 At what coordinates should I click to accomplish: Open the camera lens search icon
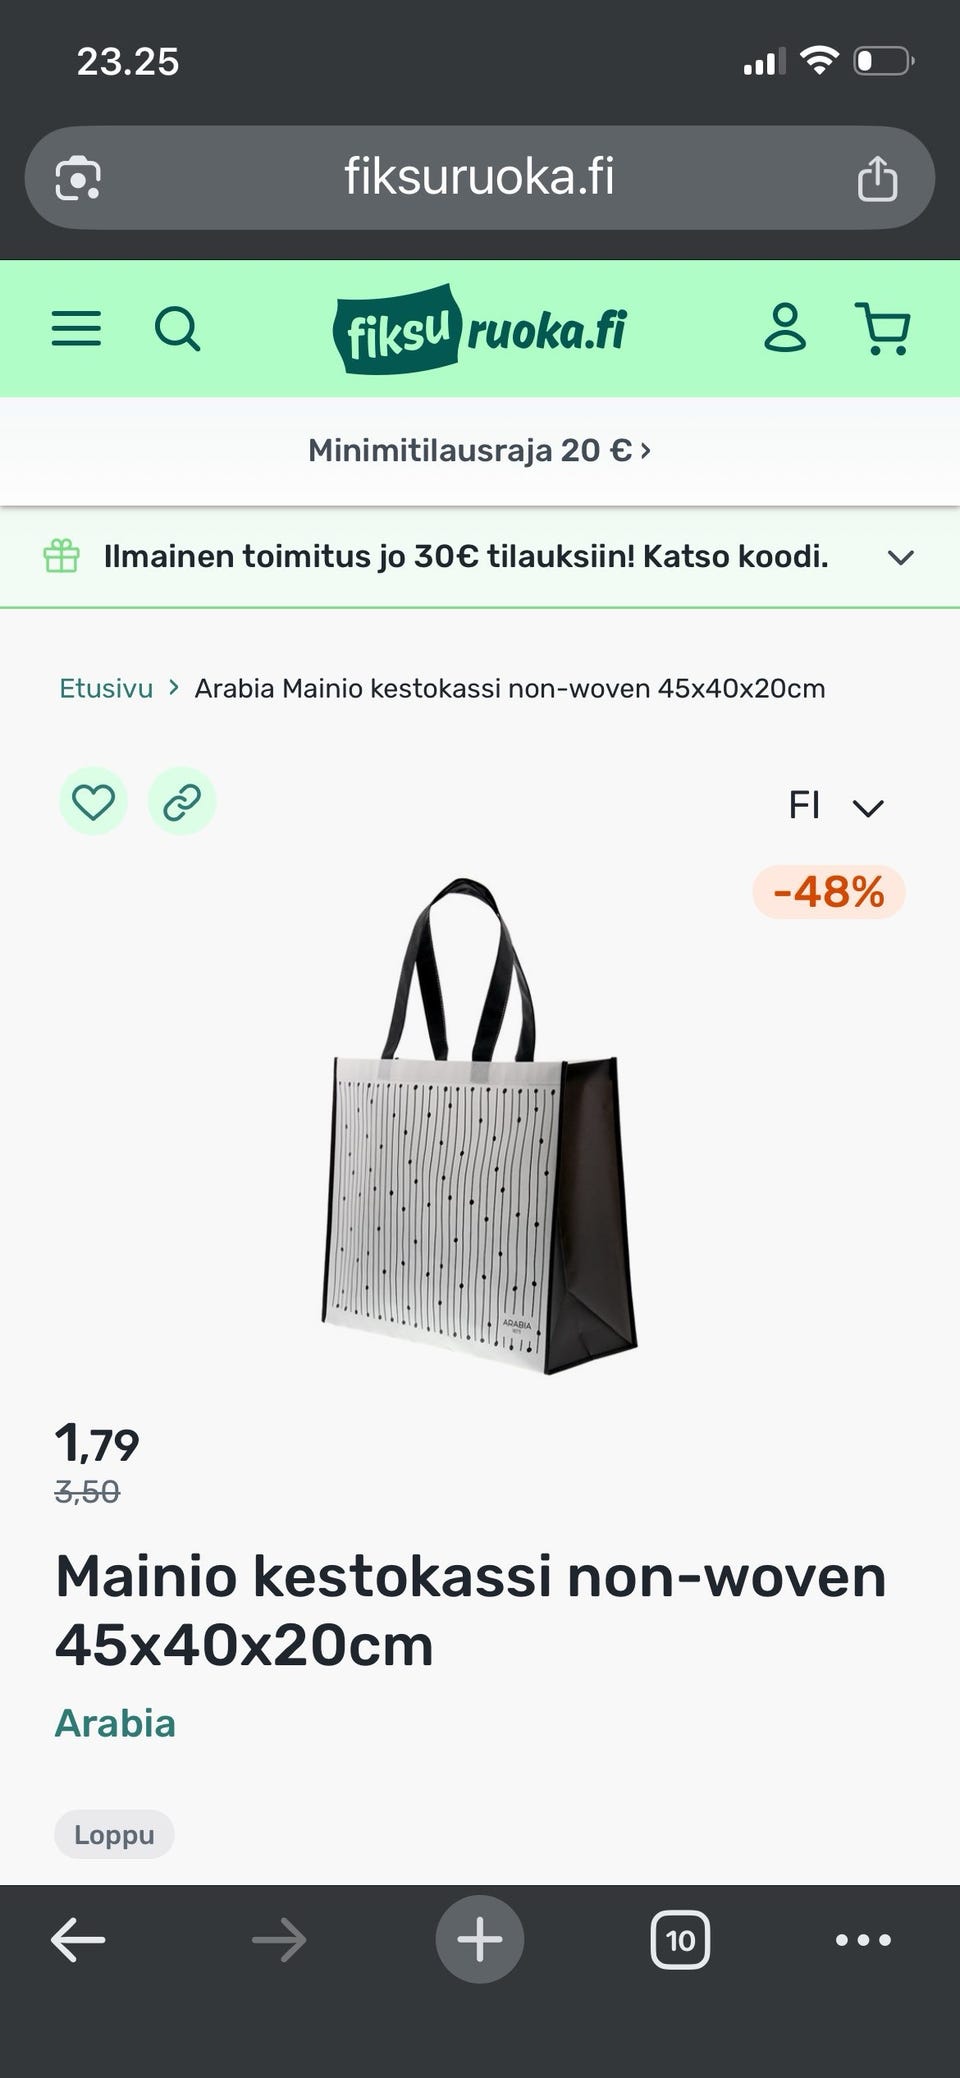click(x=78, y=179)
